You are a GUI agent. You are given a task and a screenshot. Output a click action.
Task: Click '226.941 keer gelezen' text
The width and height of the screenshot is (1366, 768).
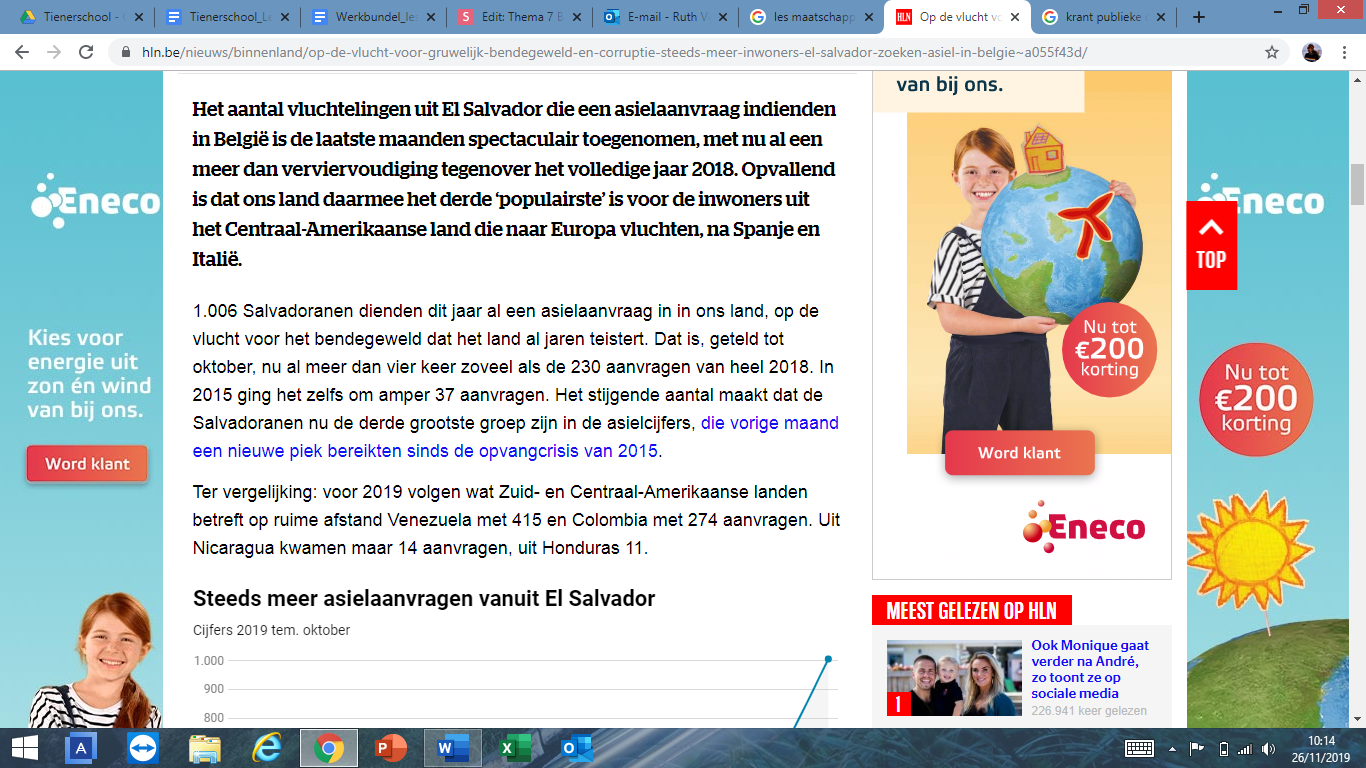(x=1089, y=711)
